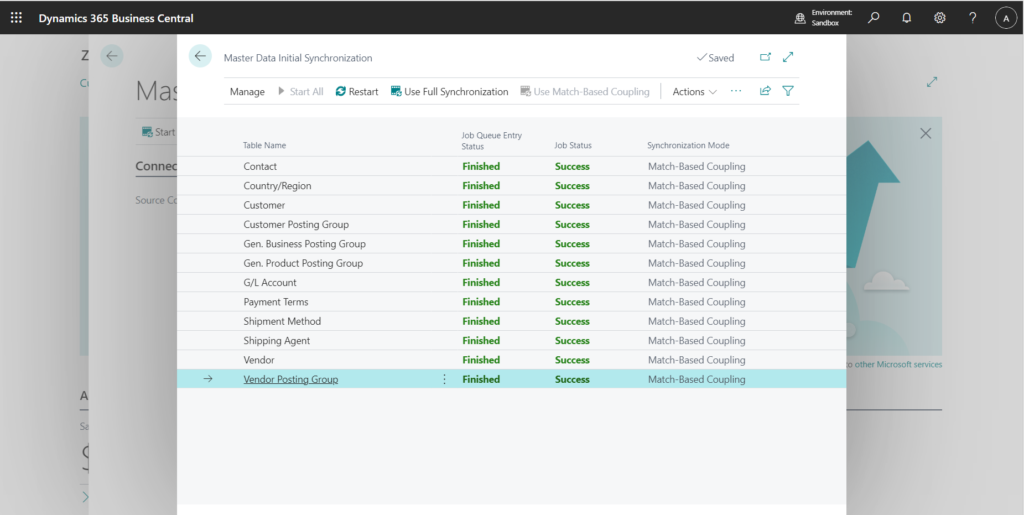Select the Payment Terms row
Viewport: 1024px width, 515px height.
point(511,302)
